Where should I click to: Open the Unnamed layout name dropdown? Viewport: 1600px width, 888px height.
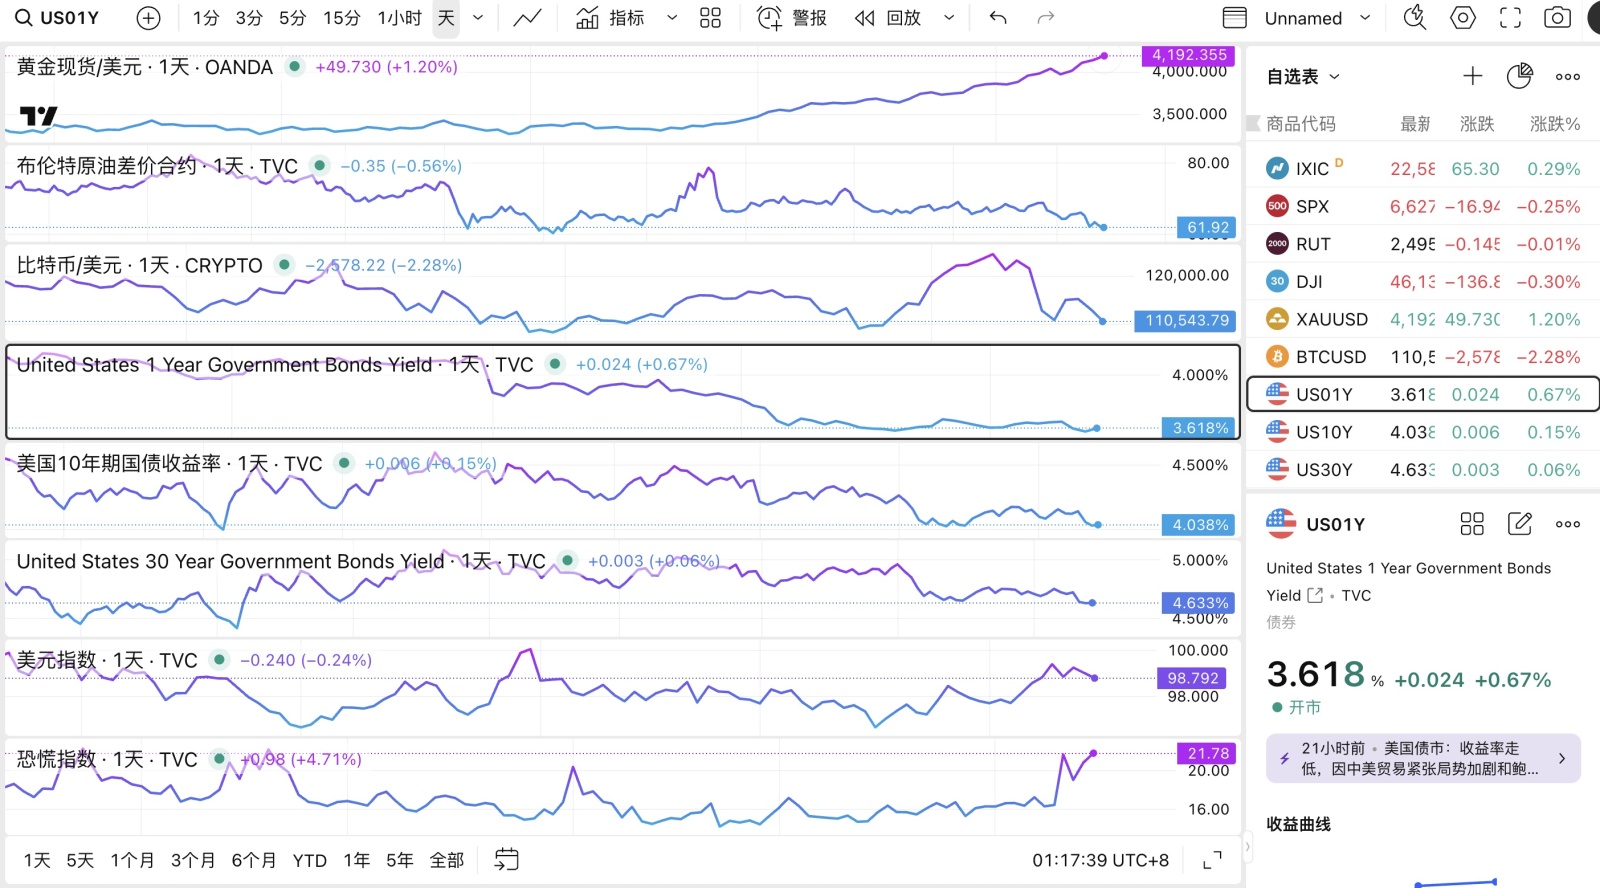point(1317,18)
